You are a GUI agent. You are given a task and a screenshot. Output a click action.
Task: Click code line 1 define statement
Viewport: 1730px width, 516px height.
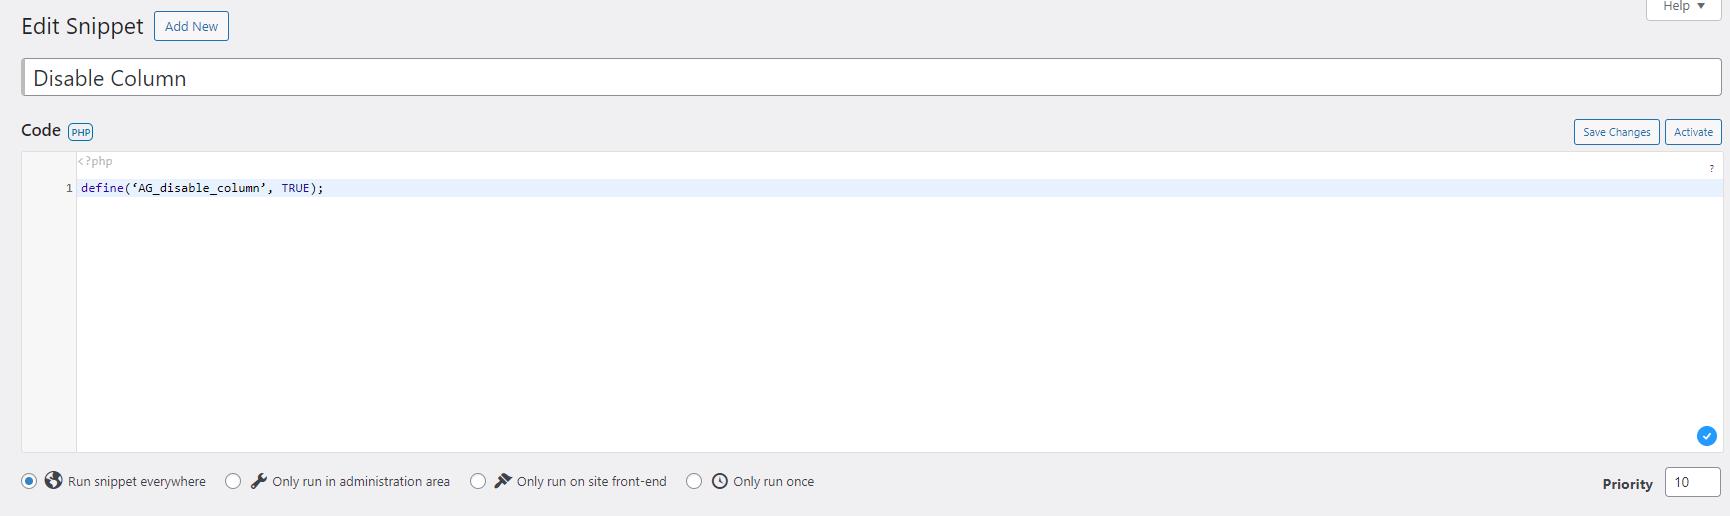[x=202, y=188]
